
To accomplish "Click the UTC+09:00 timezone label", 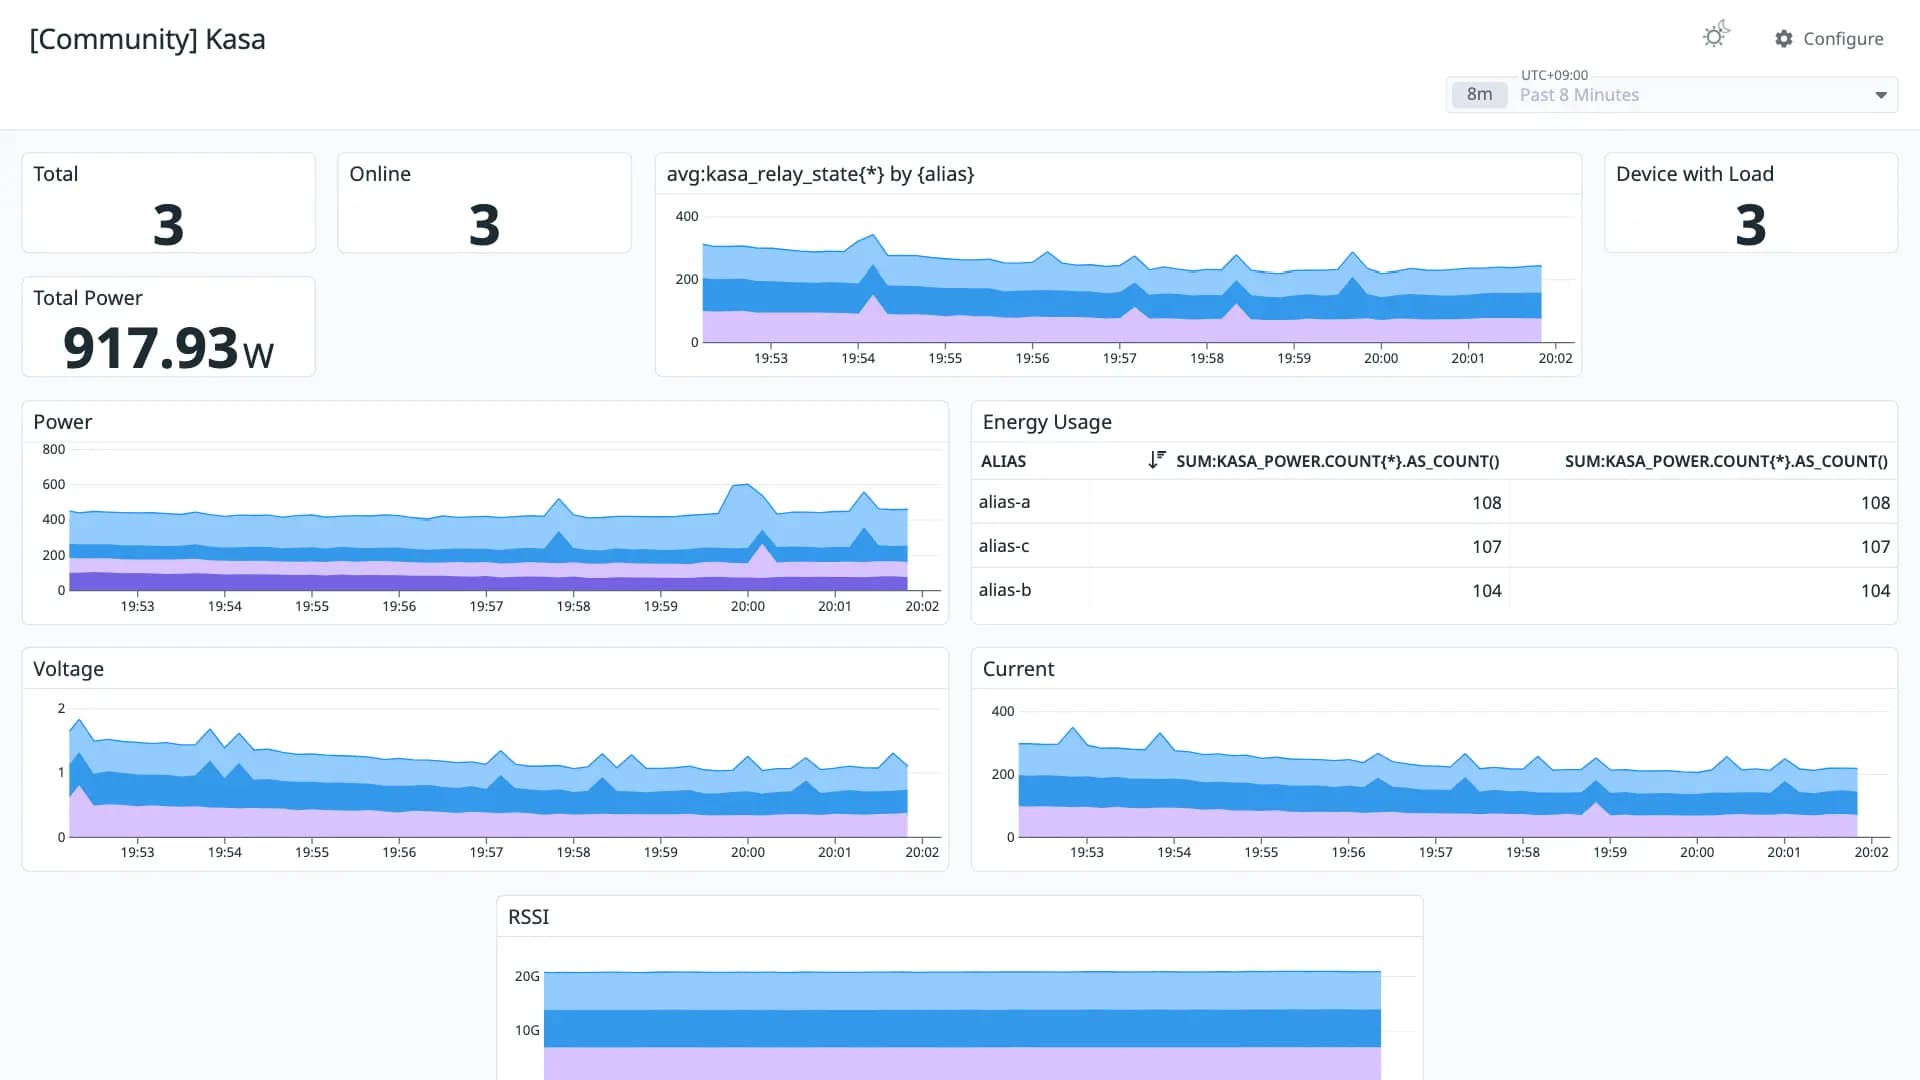I will [x=1554, y=75].
